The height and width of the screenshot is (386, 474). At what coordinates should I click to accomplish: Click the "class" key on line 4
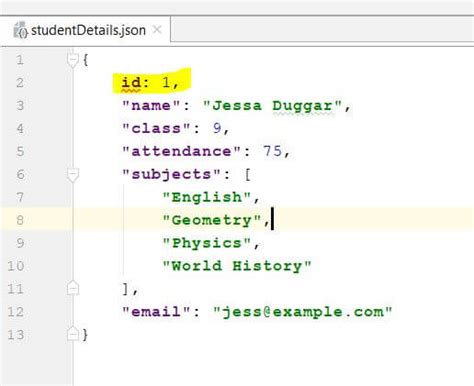pos(156,128)
